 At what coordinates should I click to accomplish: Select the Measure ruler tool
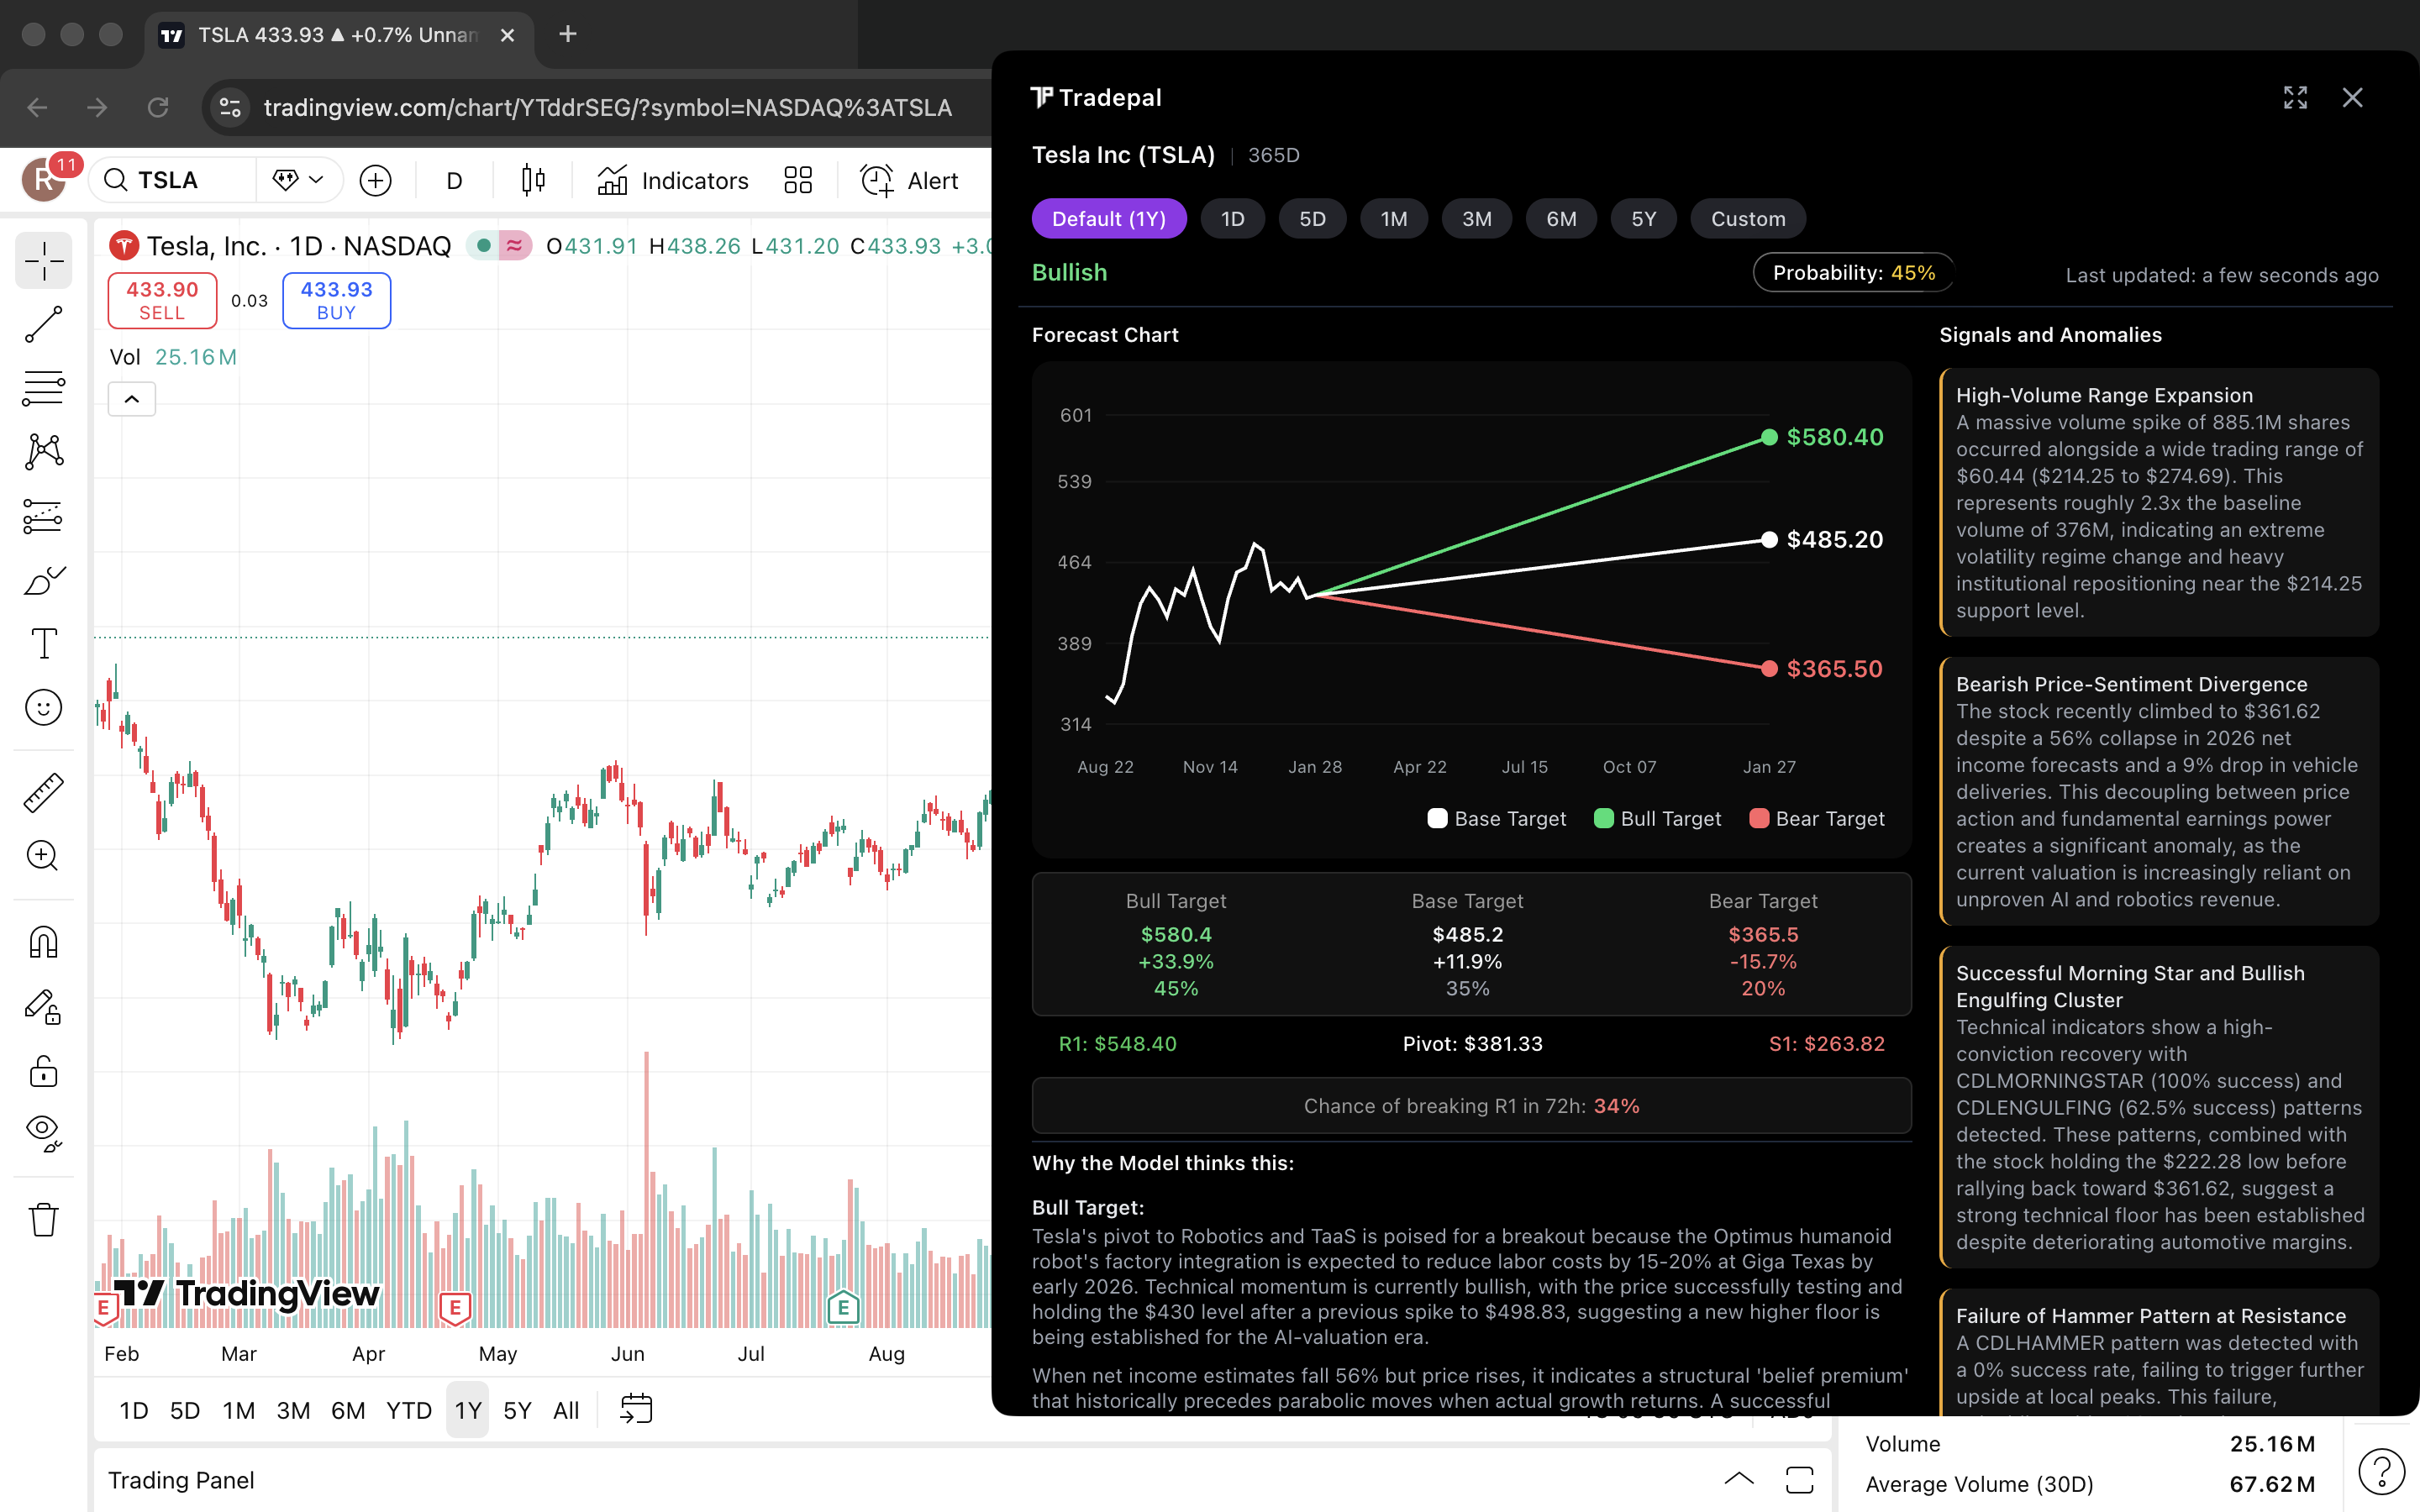[x=43, y=791]
